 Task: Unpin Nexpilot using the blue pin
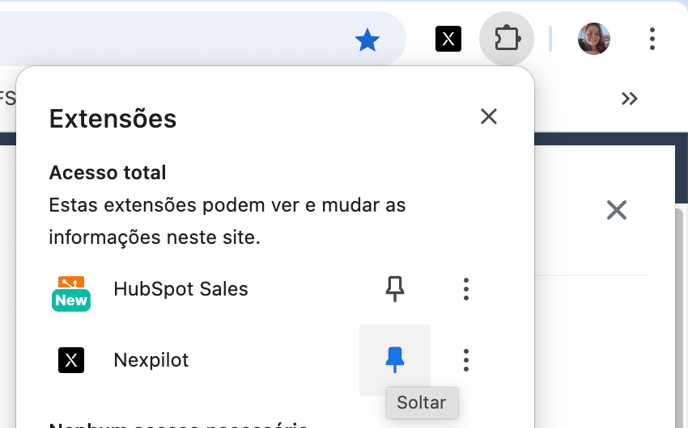click(395, 360)
